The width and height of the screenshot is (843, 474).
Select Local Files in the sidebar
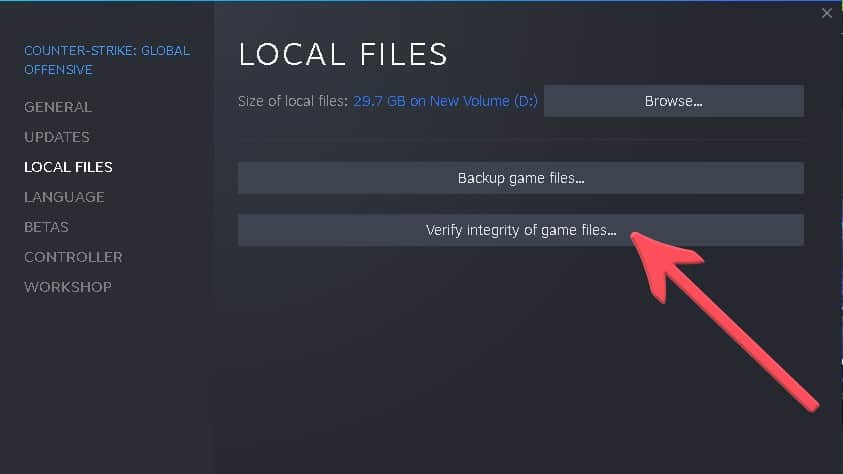click(68, 167)
